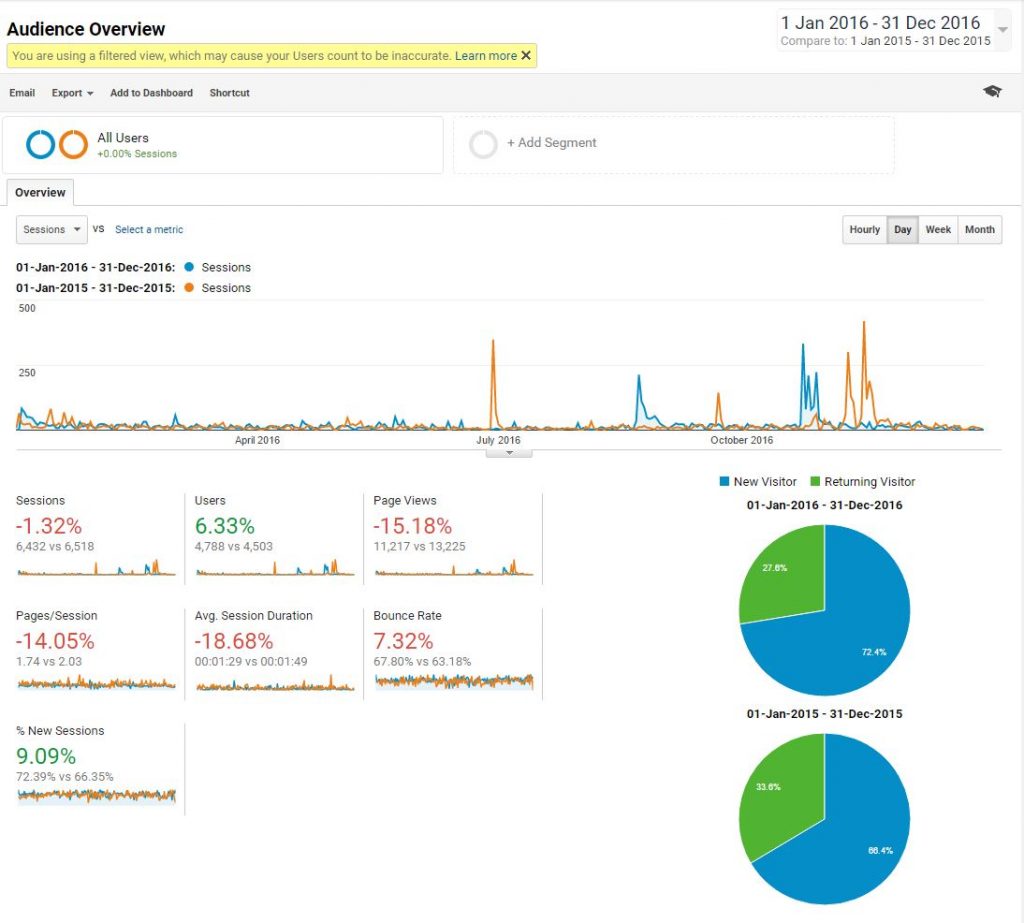Open the education graduation cap icon
The image size is (1024, 923).
[x=992, y=91]
